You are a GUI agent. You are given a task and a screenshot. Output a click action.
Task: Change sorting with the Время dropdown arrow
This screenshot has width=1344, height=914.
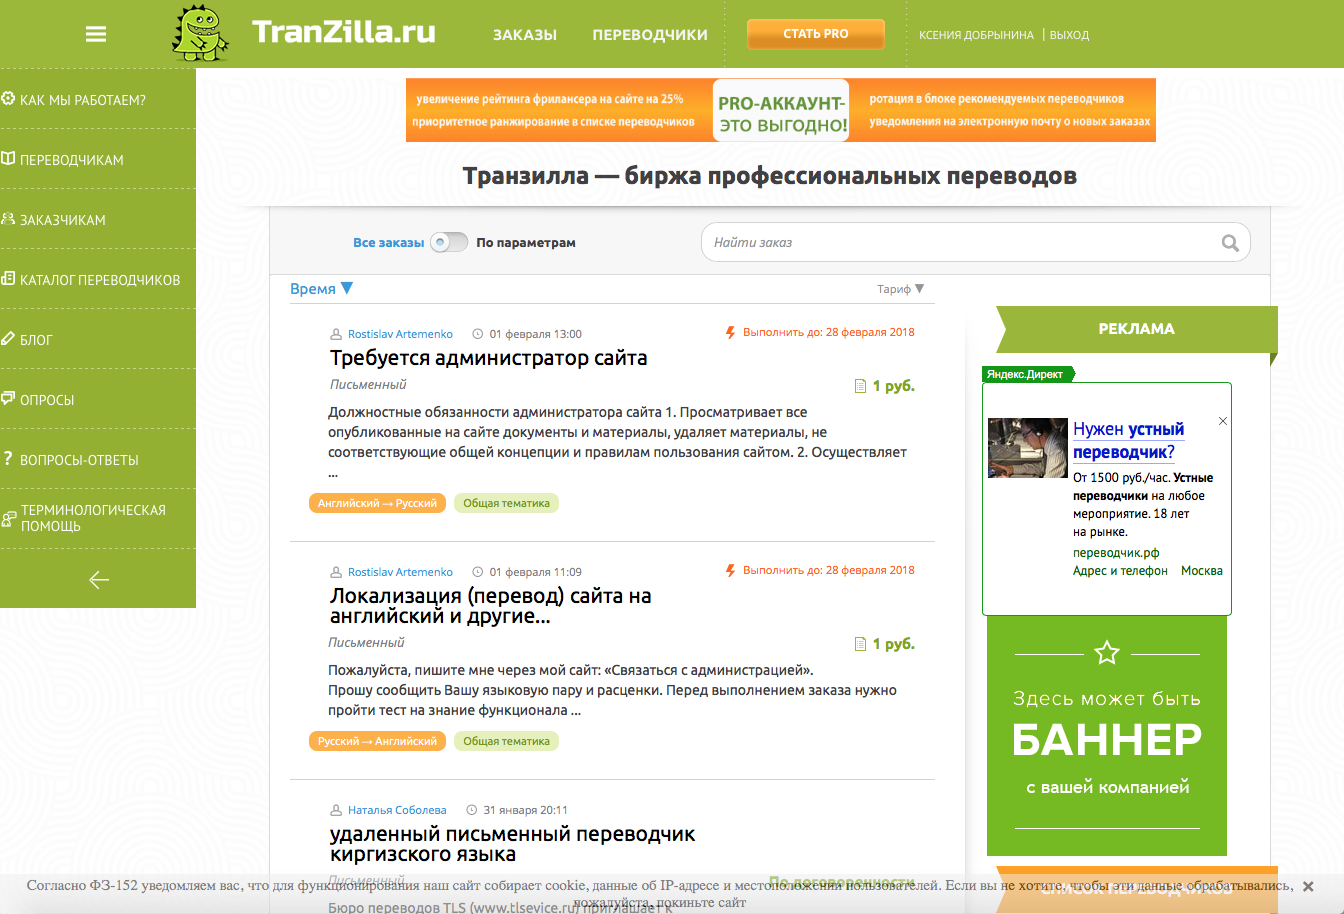[x=347, y=287]
